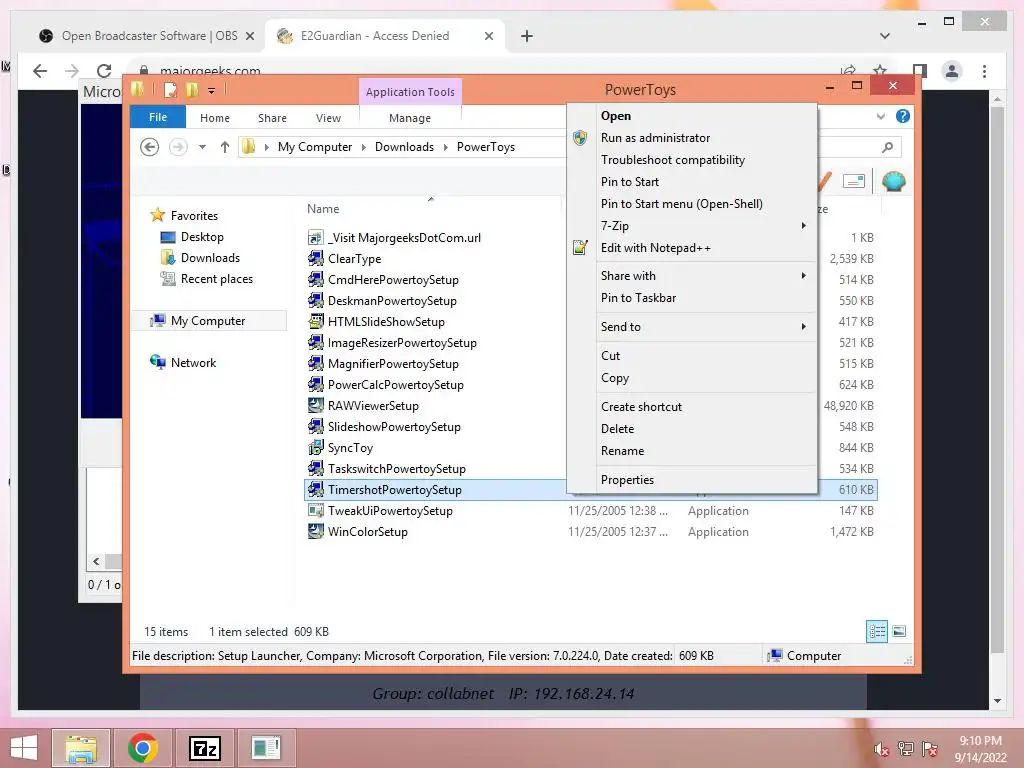This screenshot has width=1024, height=768.
Task: Switch to Large icons view in status bar
Action: click(899, 631)
